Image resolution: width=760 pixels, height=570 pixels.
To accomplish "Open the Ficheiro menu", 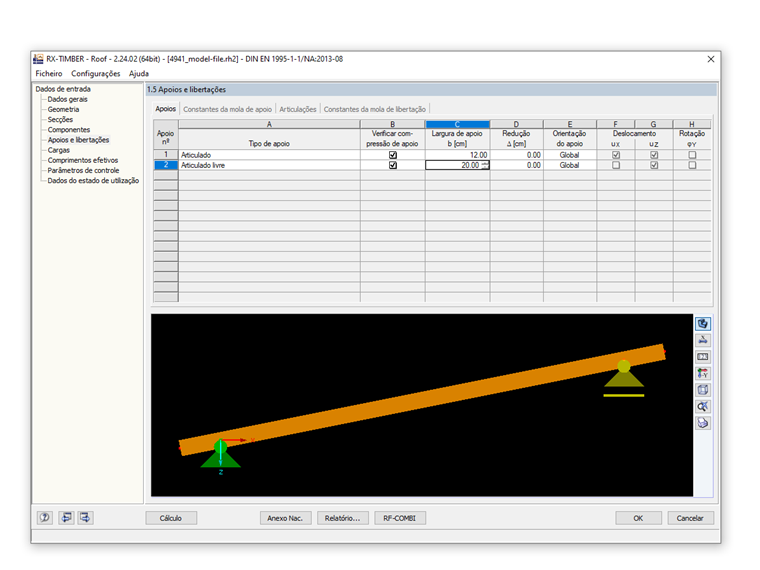I will 49,74.
